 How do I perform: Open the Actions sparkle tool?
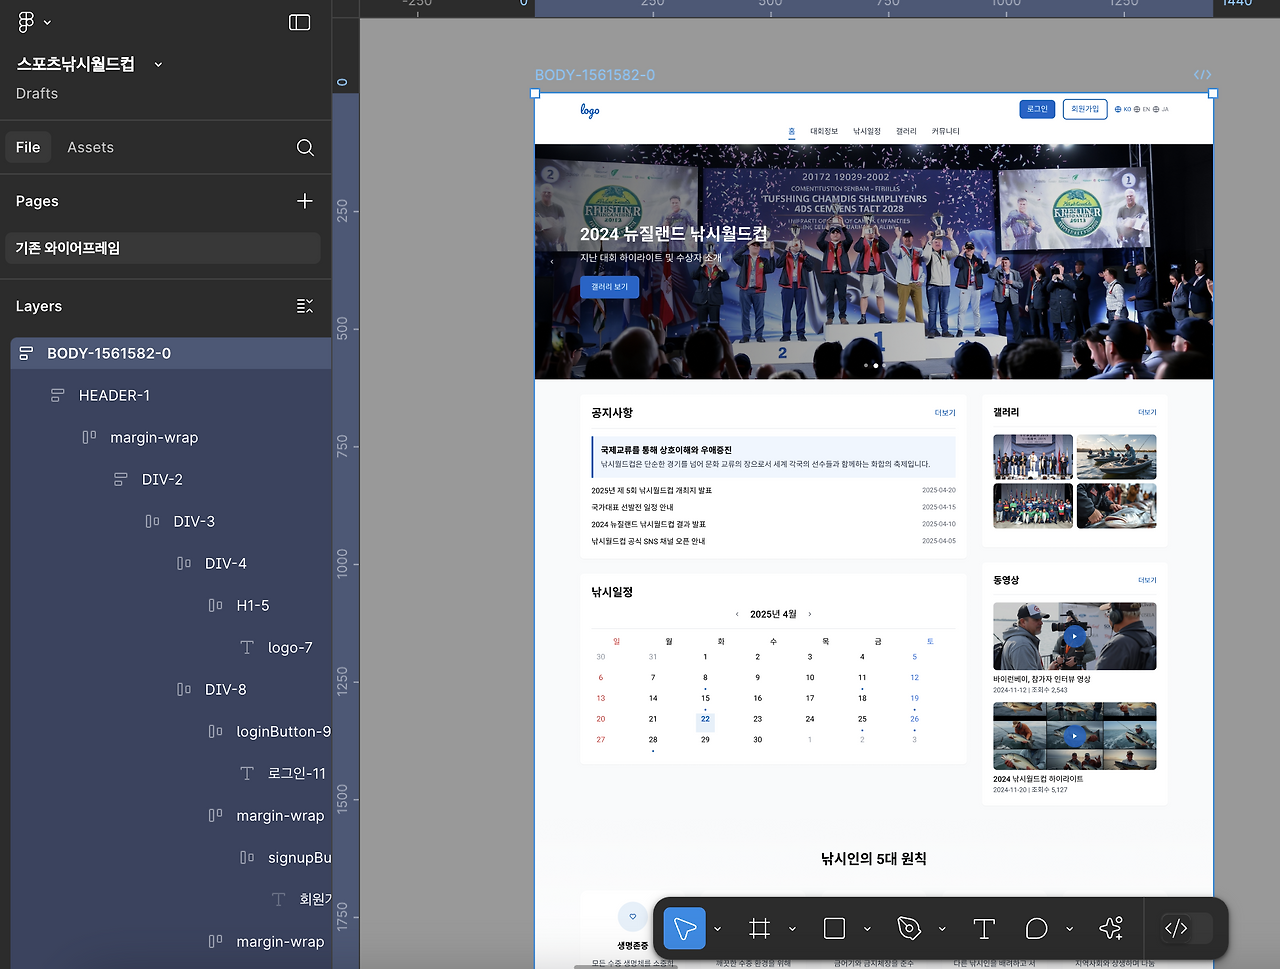[x=1111, y=929]
